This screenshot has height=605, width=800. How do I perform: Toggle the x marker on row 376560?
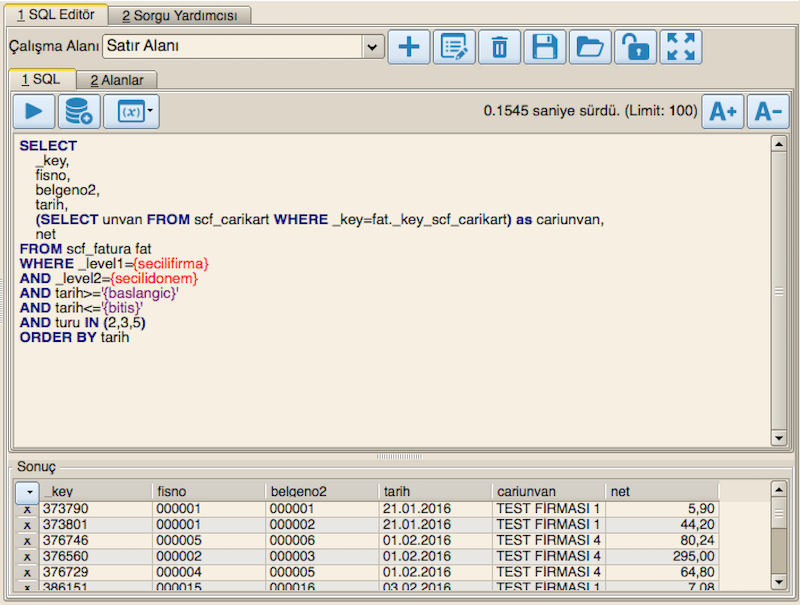[27, 556]
